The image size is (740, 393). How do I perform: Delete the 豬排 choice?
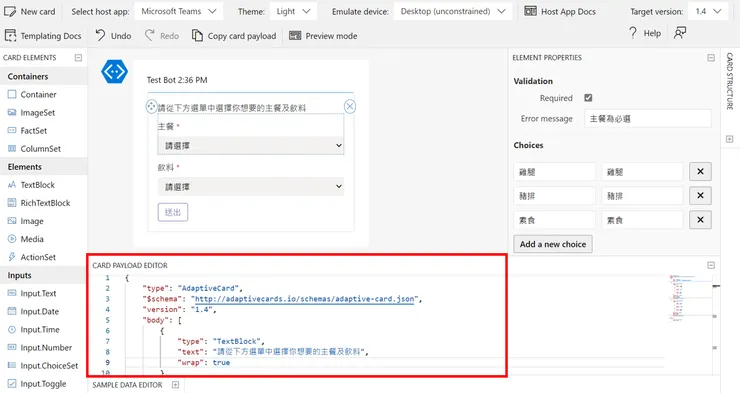coord(700,195)
